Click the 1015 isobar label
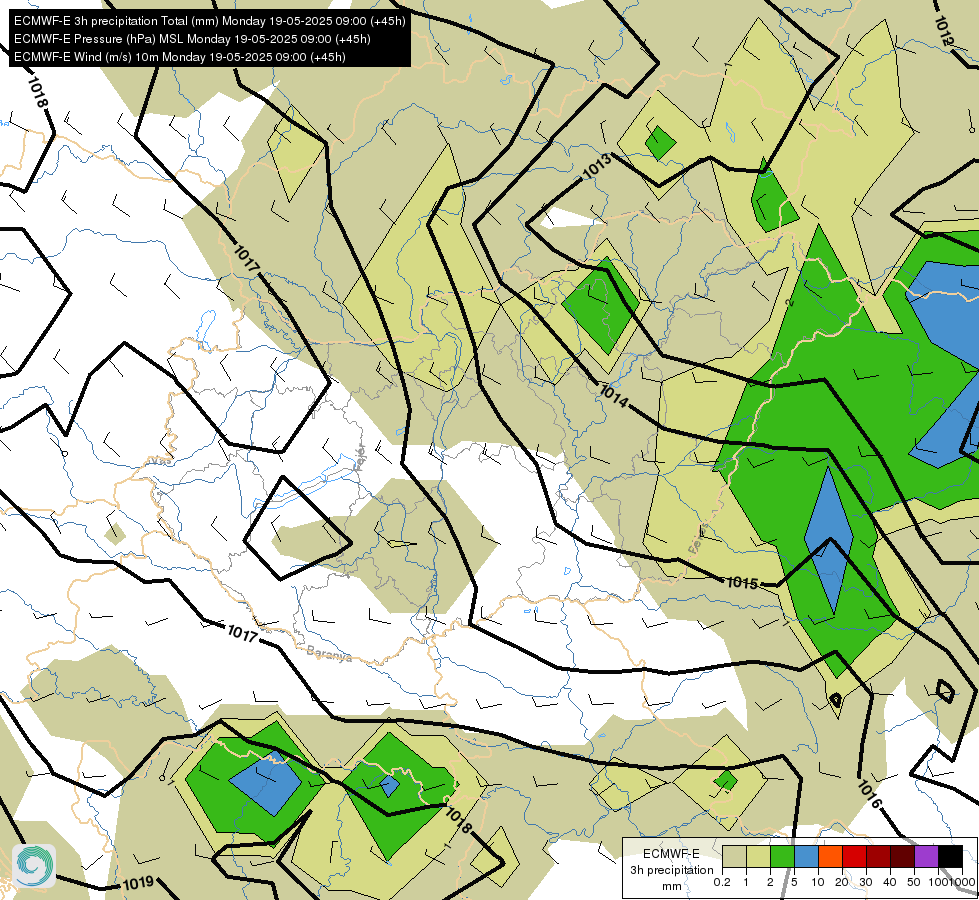 click(742, 583)
